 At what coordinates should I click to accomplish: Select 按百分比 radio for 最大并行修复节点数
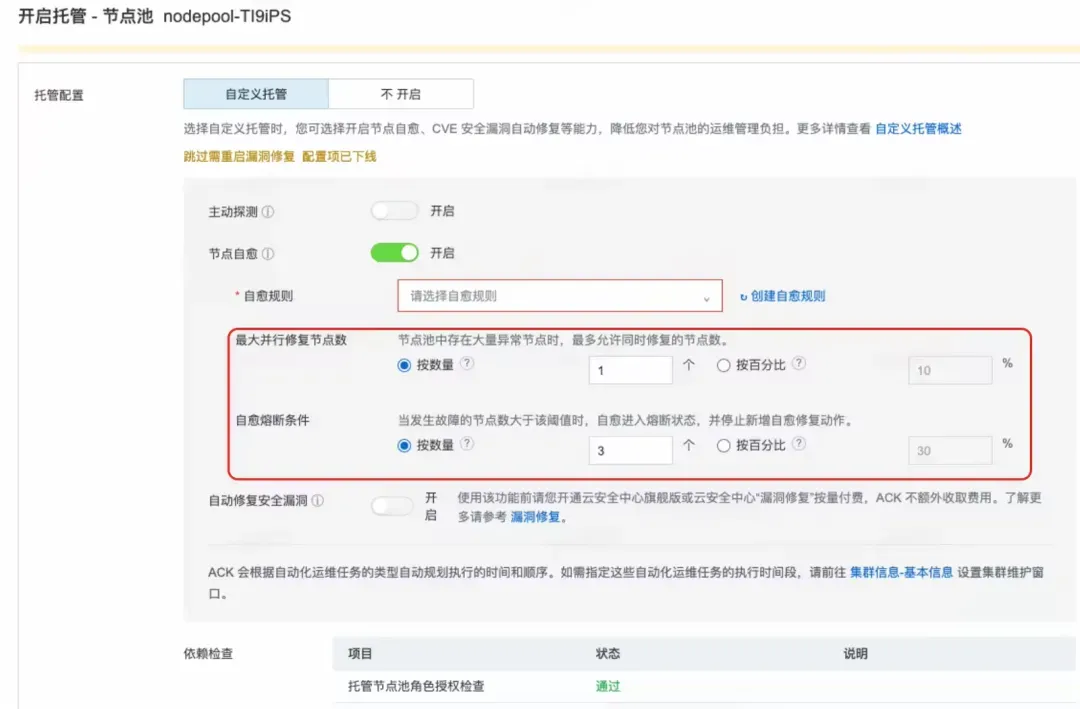pyautogui.click(x=723, y=365)
